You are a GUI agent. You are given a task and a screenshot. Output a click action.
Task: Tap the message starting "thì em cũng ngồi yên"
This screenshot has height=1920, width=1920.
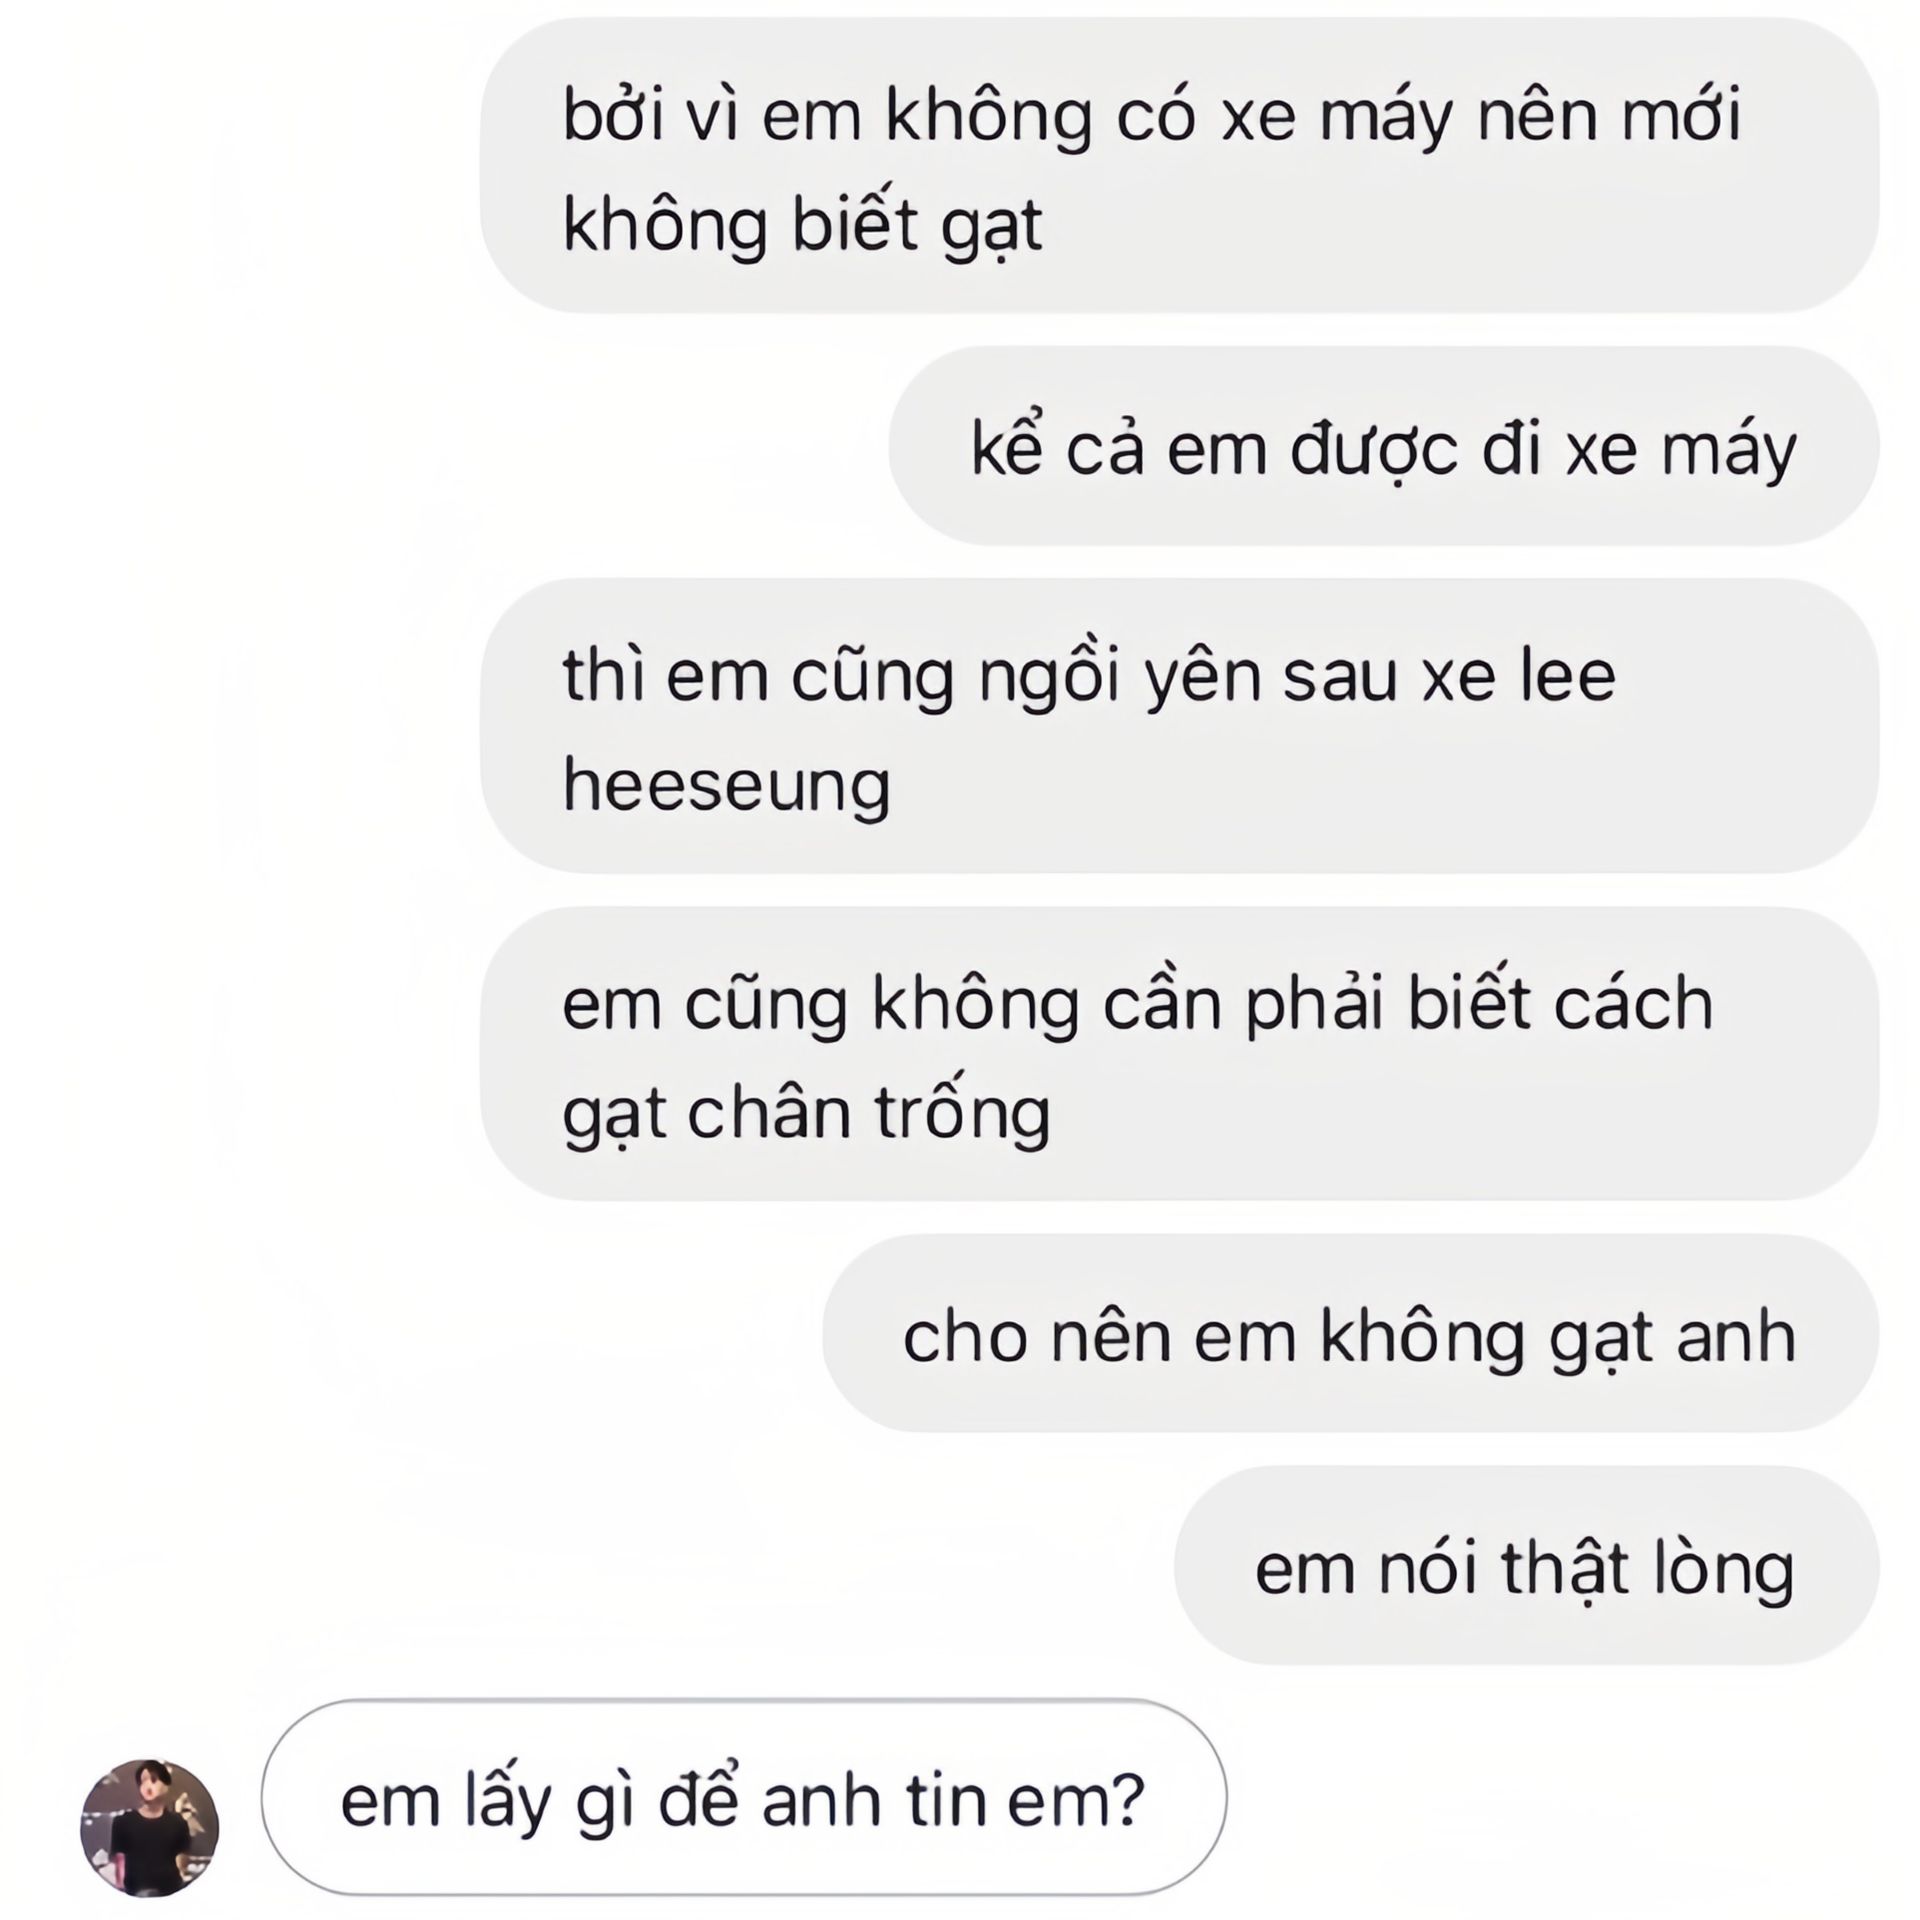tap(1180, 725)
